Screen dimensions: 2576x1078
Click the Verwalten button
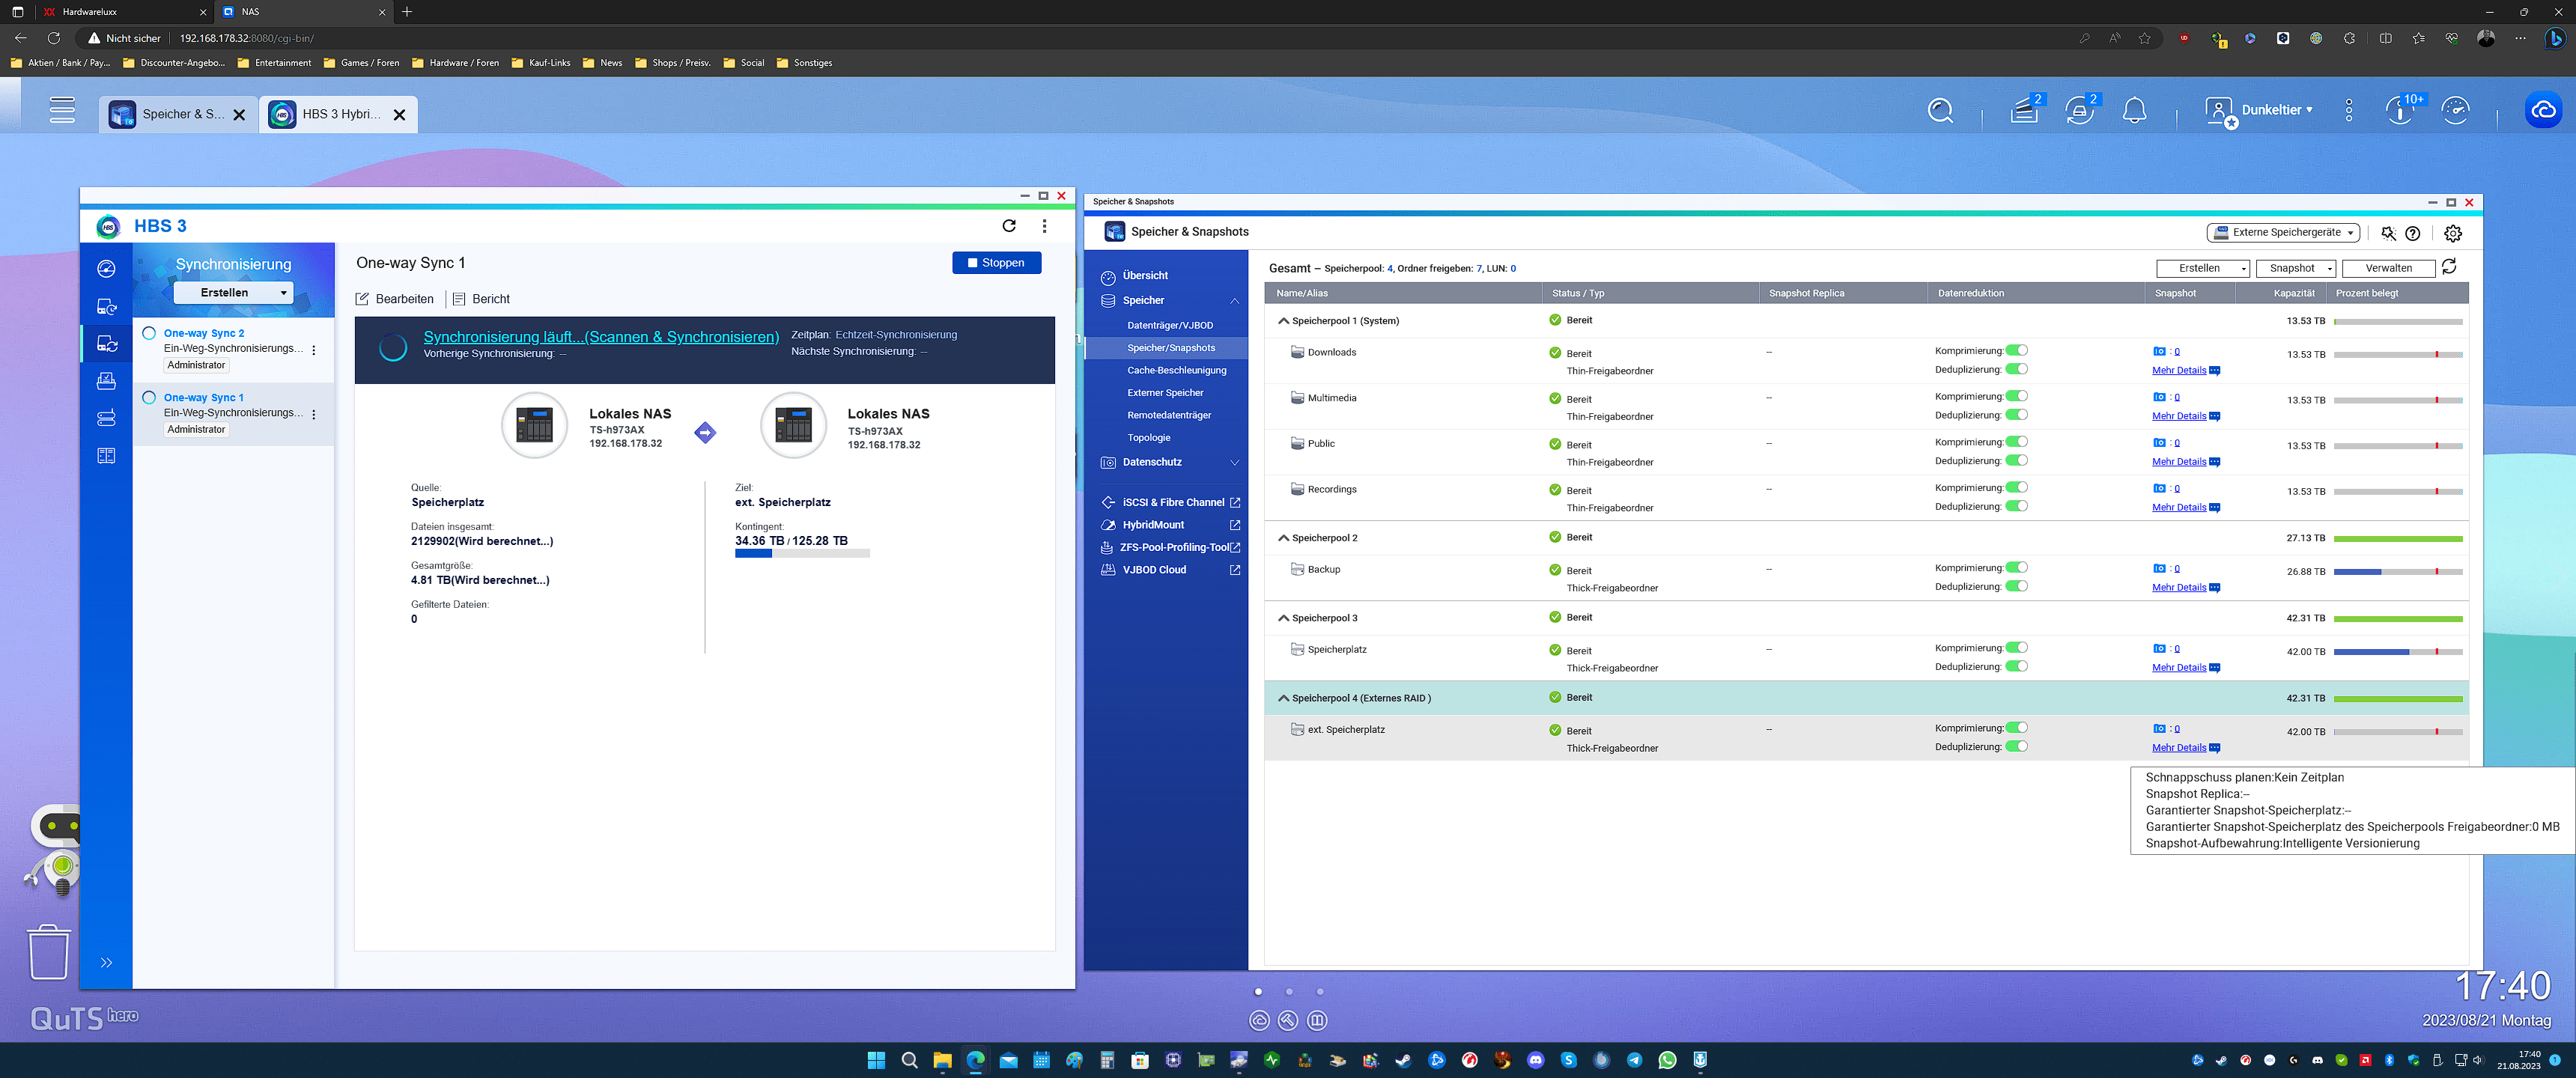point(2388,268)
